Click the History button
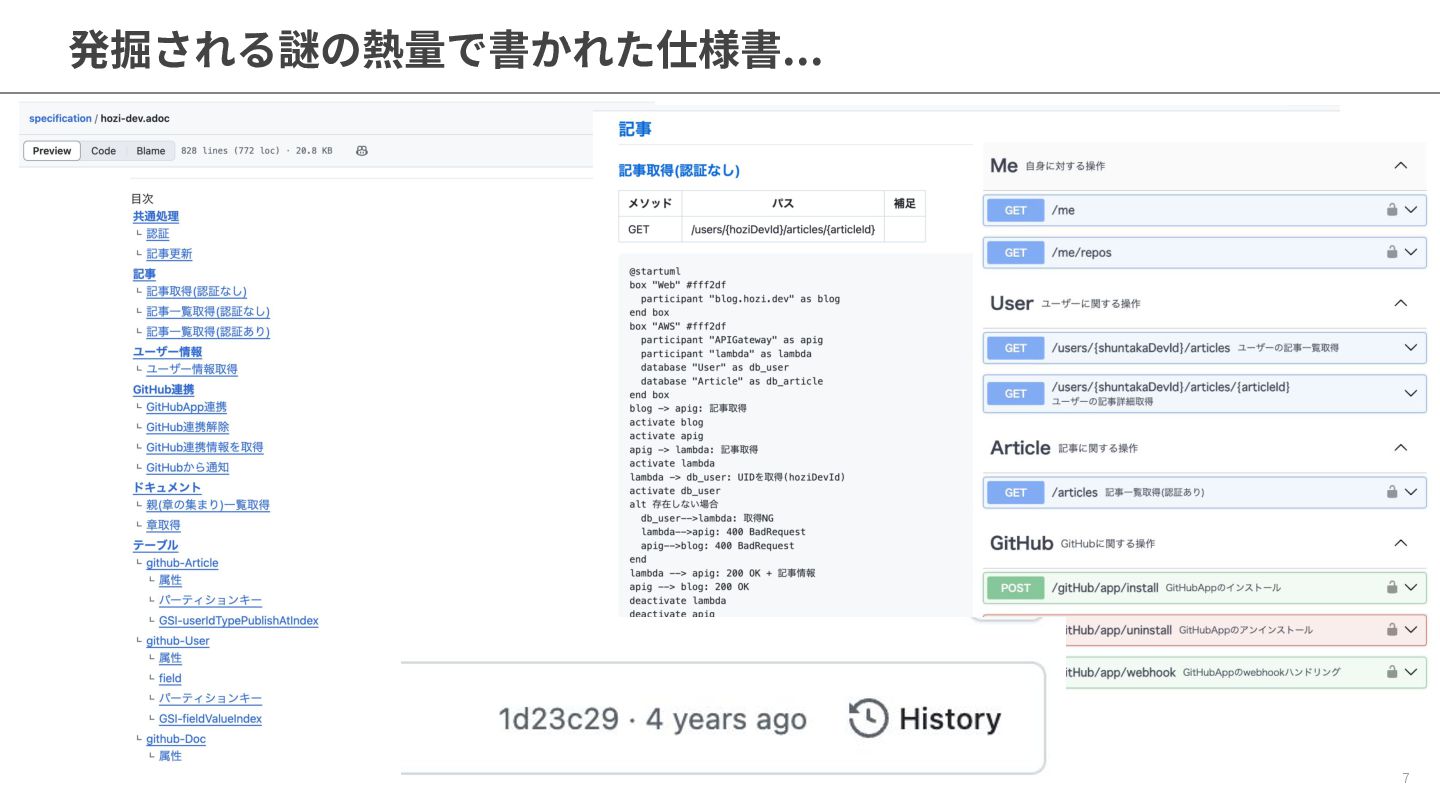Image resolution: width=1440 pixels, height=810 pixels. tap(925, 718)
